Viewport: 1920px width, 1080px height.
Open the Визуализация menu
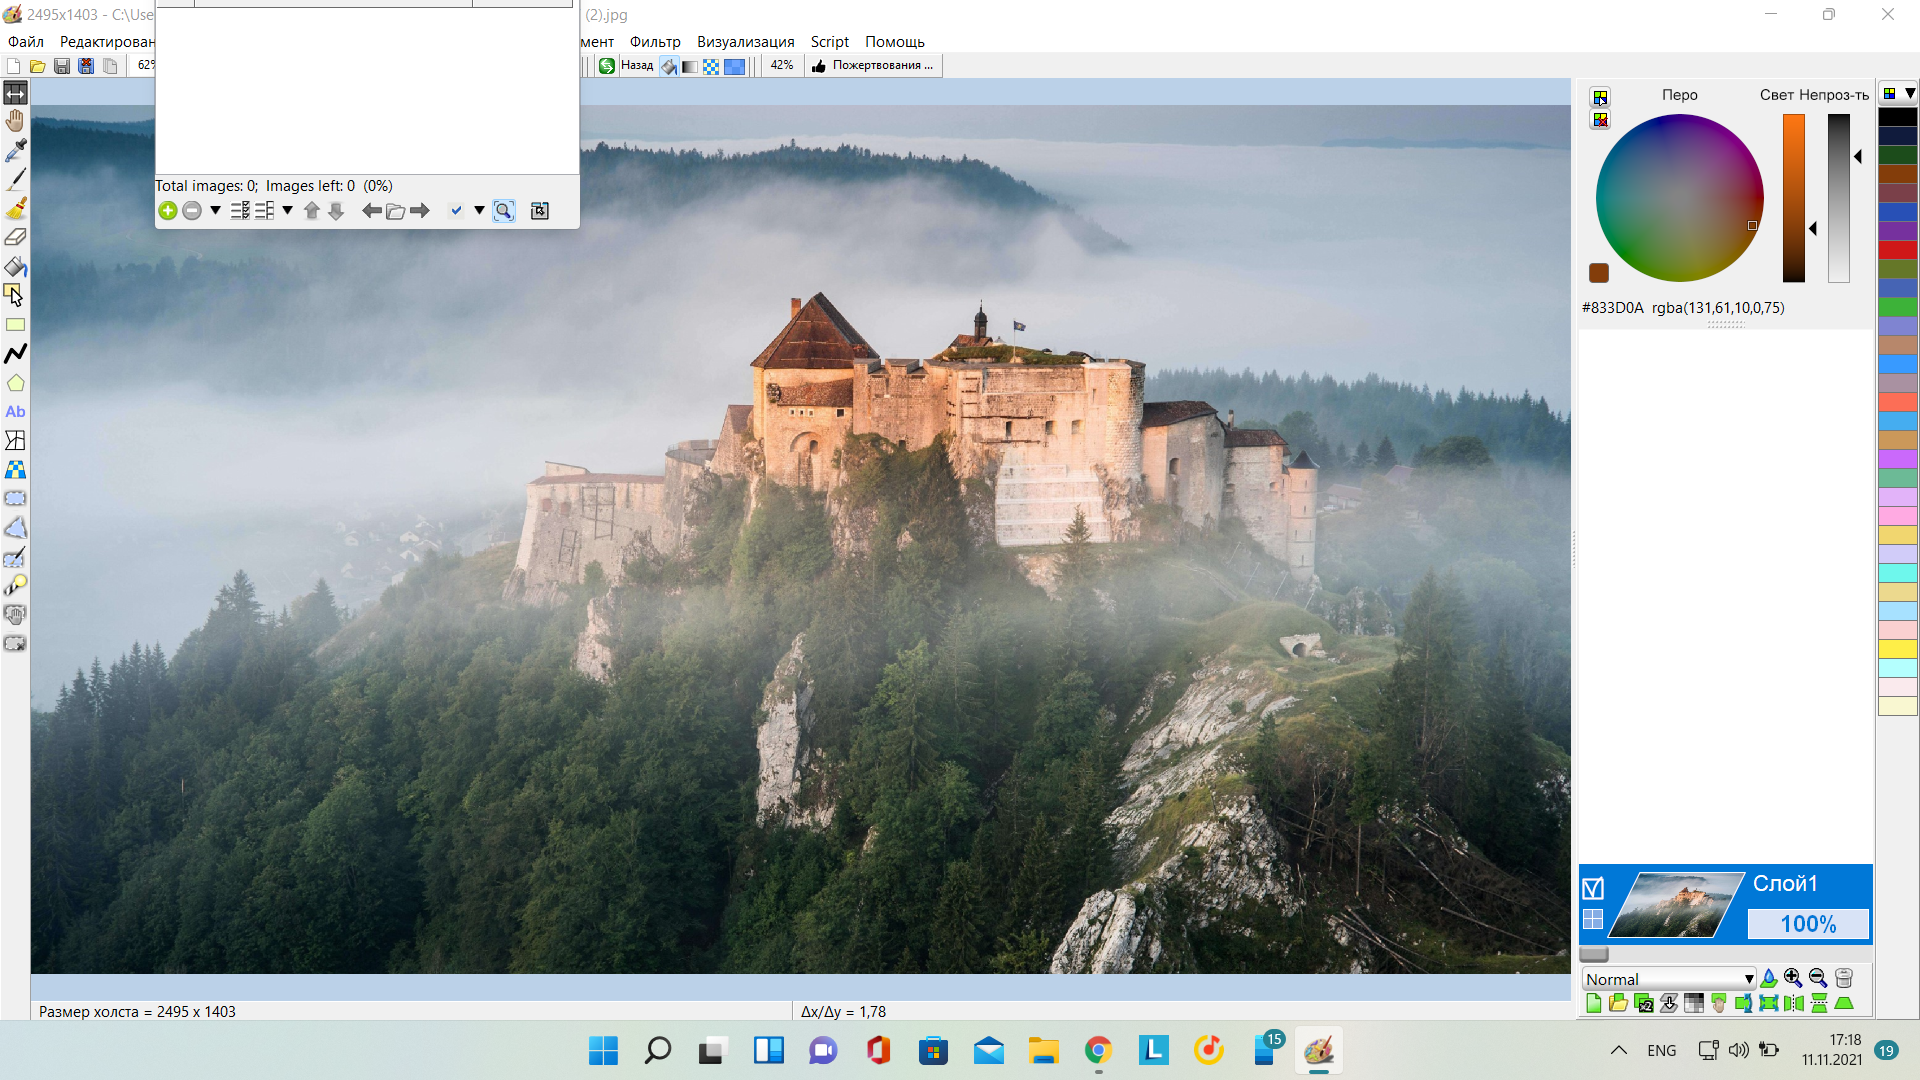746,41
